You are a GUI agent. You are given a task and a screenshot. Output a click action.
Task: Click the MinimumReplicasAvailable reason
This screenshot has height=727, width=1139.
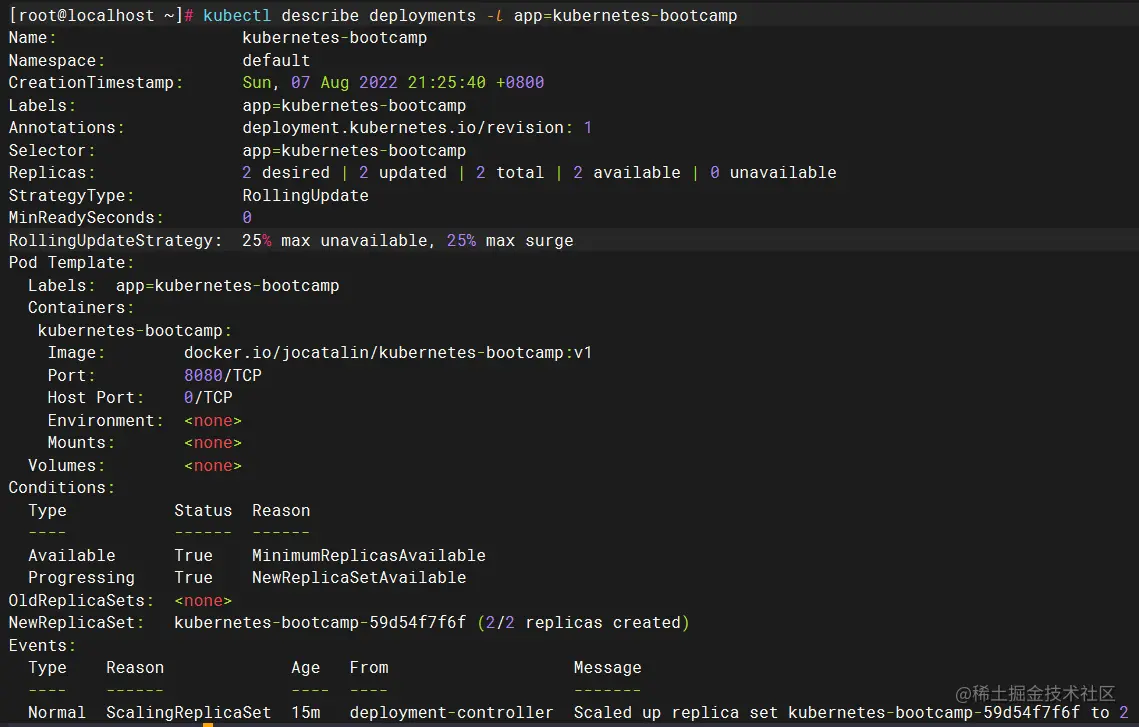coord(368,556)
